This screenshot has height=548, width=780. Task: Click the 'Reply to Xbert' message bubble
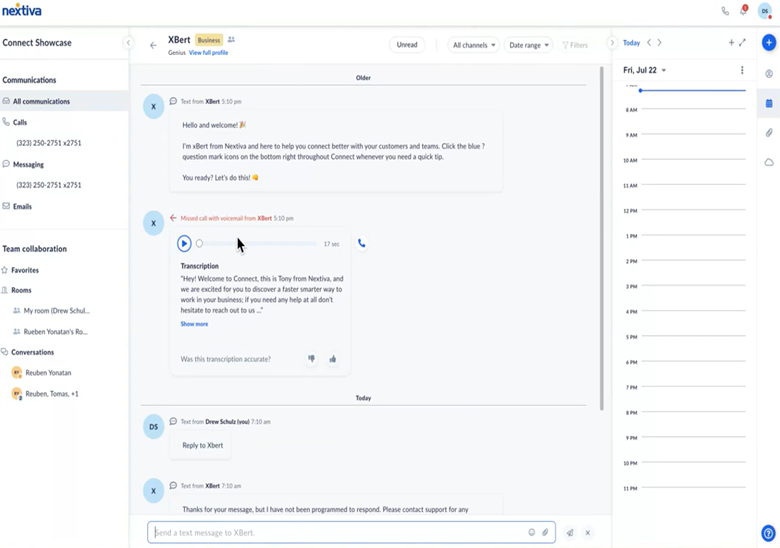(202, 446)
